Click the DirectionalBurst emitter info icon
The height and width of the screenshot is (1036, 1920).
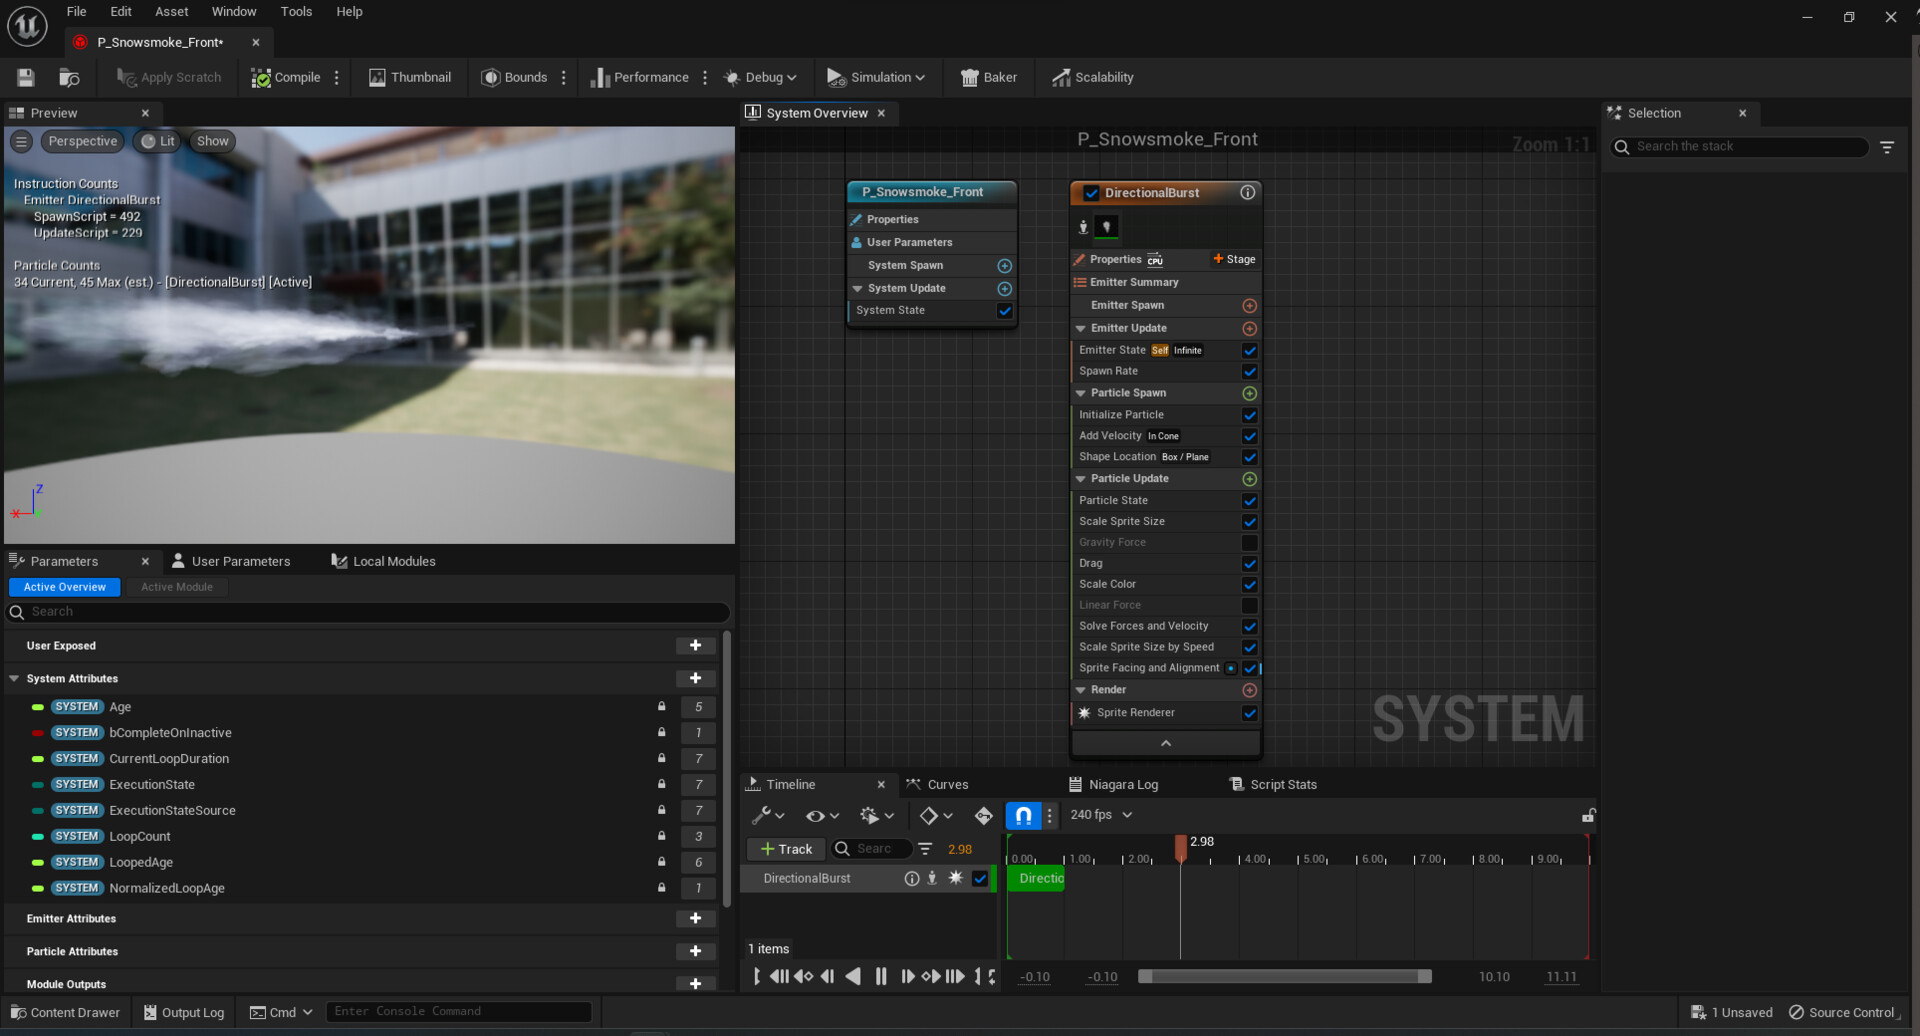(x=1247, y=193)
